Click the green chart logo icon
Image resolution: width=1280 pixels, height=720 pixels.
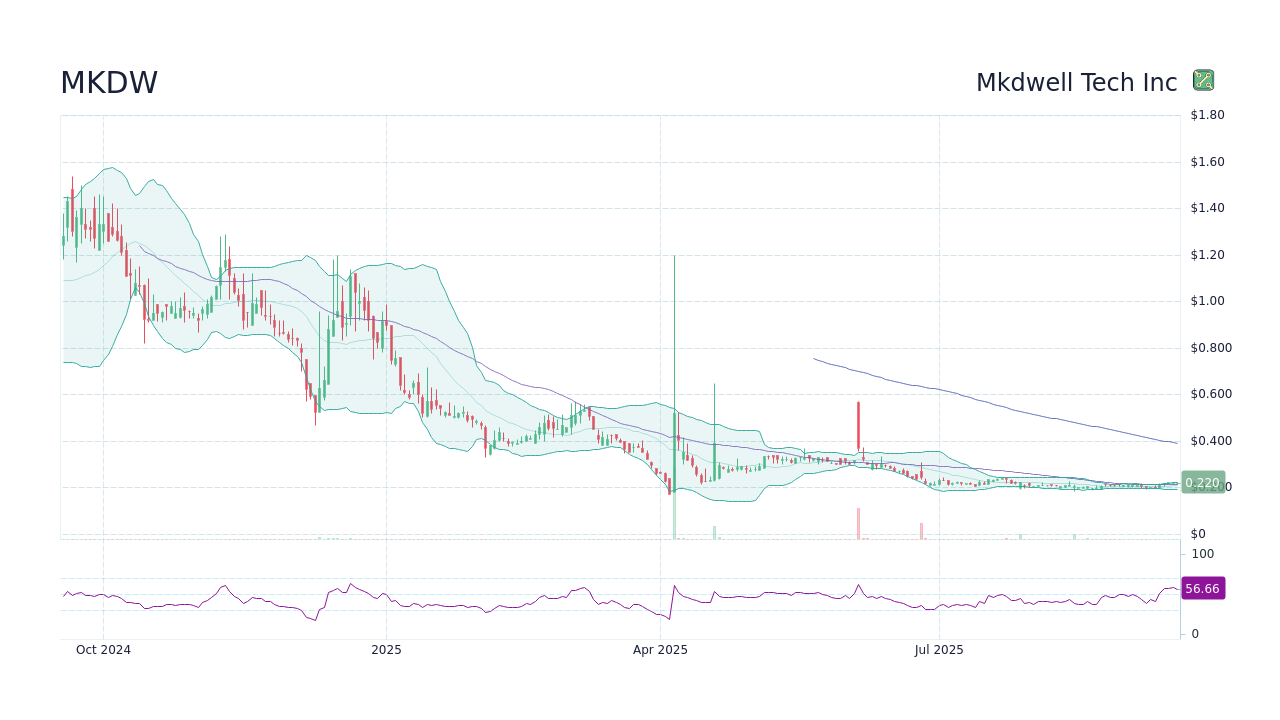(1203, 79)
